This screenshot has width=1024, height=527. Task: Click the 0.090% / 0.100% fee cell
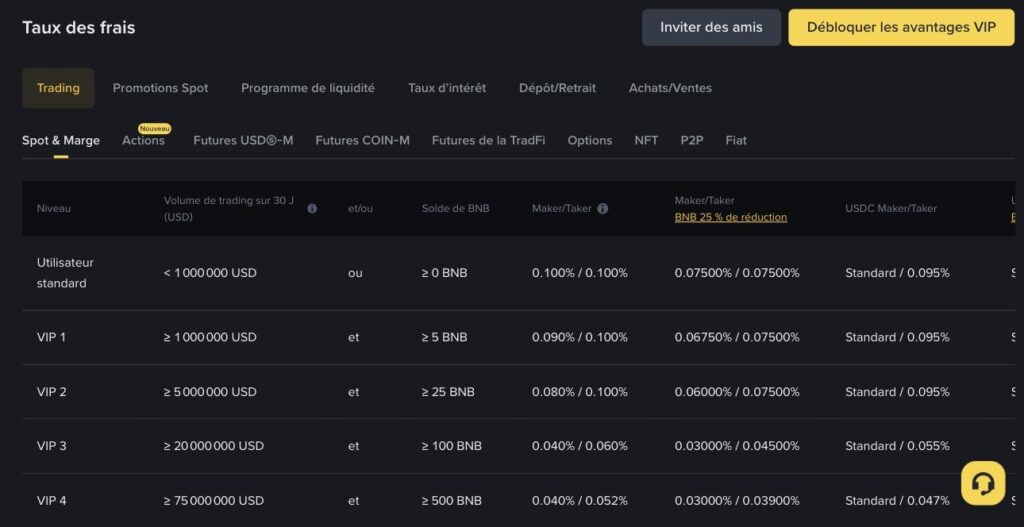(580, 338)
